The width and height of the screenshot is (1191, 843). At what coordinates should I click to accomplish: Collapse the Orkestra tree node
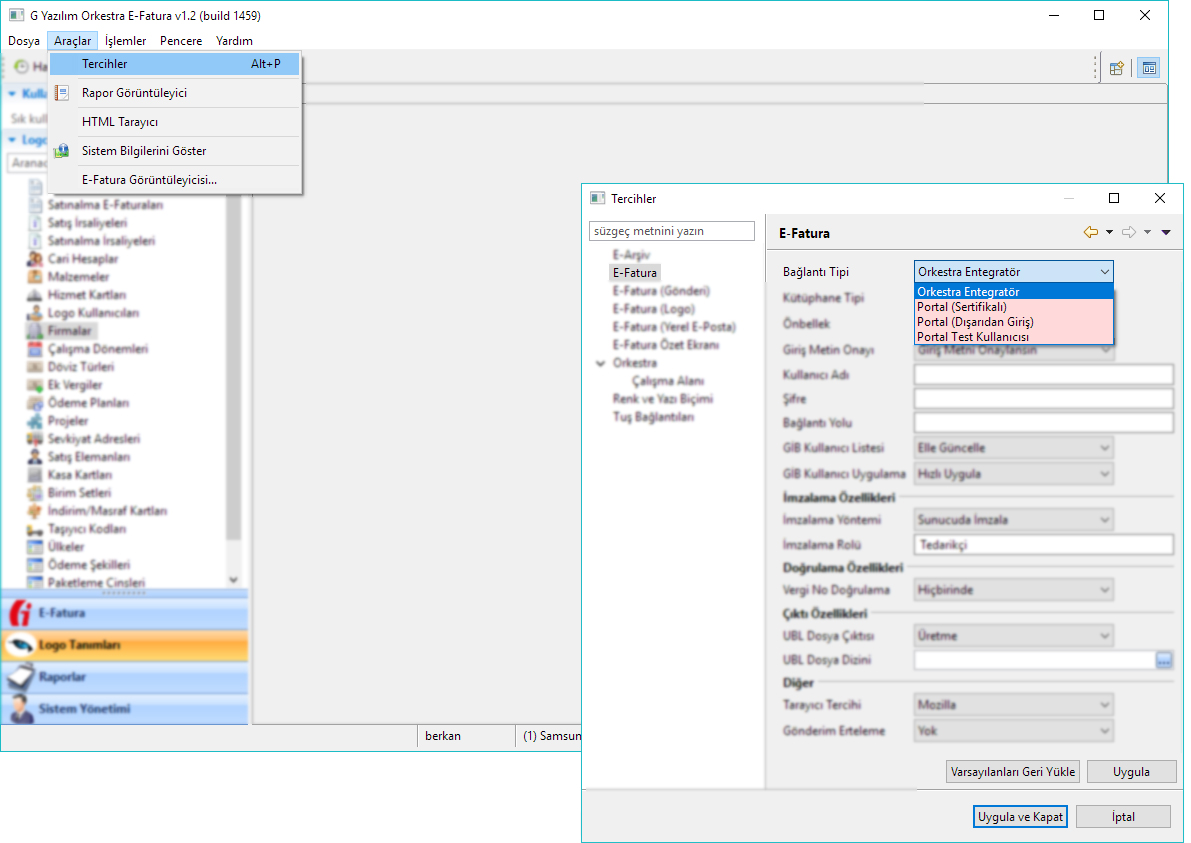click(x=601, y=363)
